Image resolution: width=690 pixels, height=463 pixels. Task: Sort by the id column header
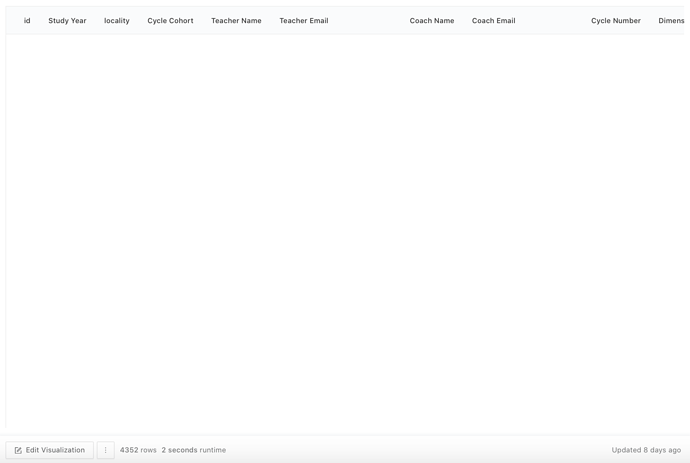pyautogui.click(x=27, y=21)
